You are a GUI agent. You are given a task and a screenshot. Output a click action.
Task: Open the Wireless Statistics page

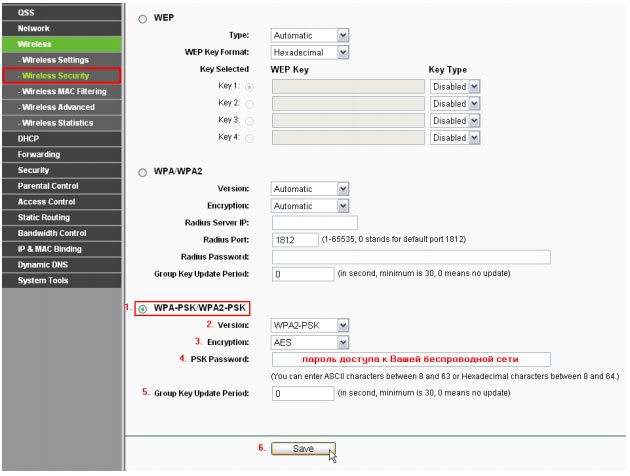(60, 123)
